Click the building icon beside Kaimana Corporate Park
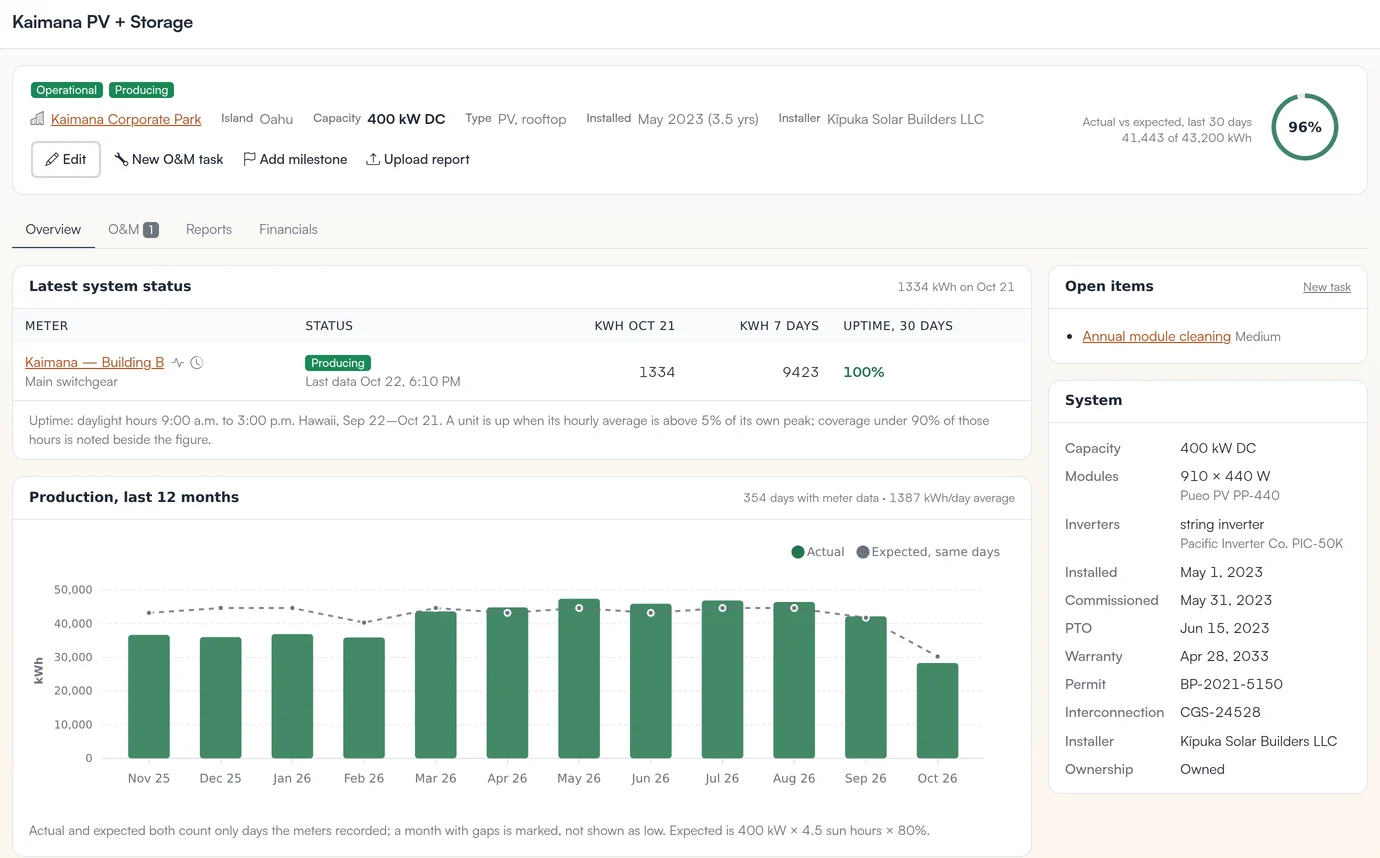The image size is (1380, 858). pyautogui.click(x=37, y=119)
